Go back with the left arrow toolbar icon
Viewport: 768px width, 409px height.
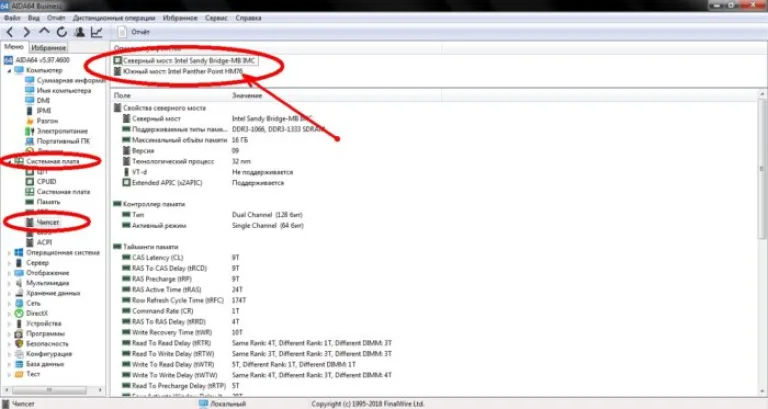point(10,32)
